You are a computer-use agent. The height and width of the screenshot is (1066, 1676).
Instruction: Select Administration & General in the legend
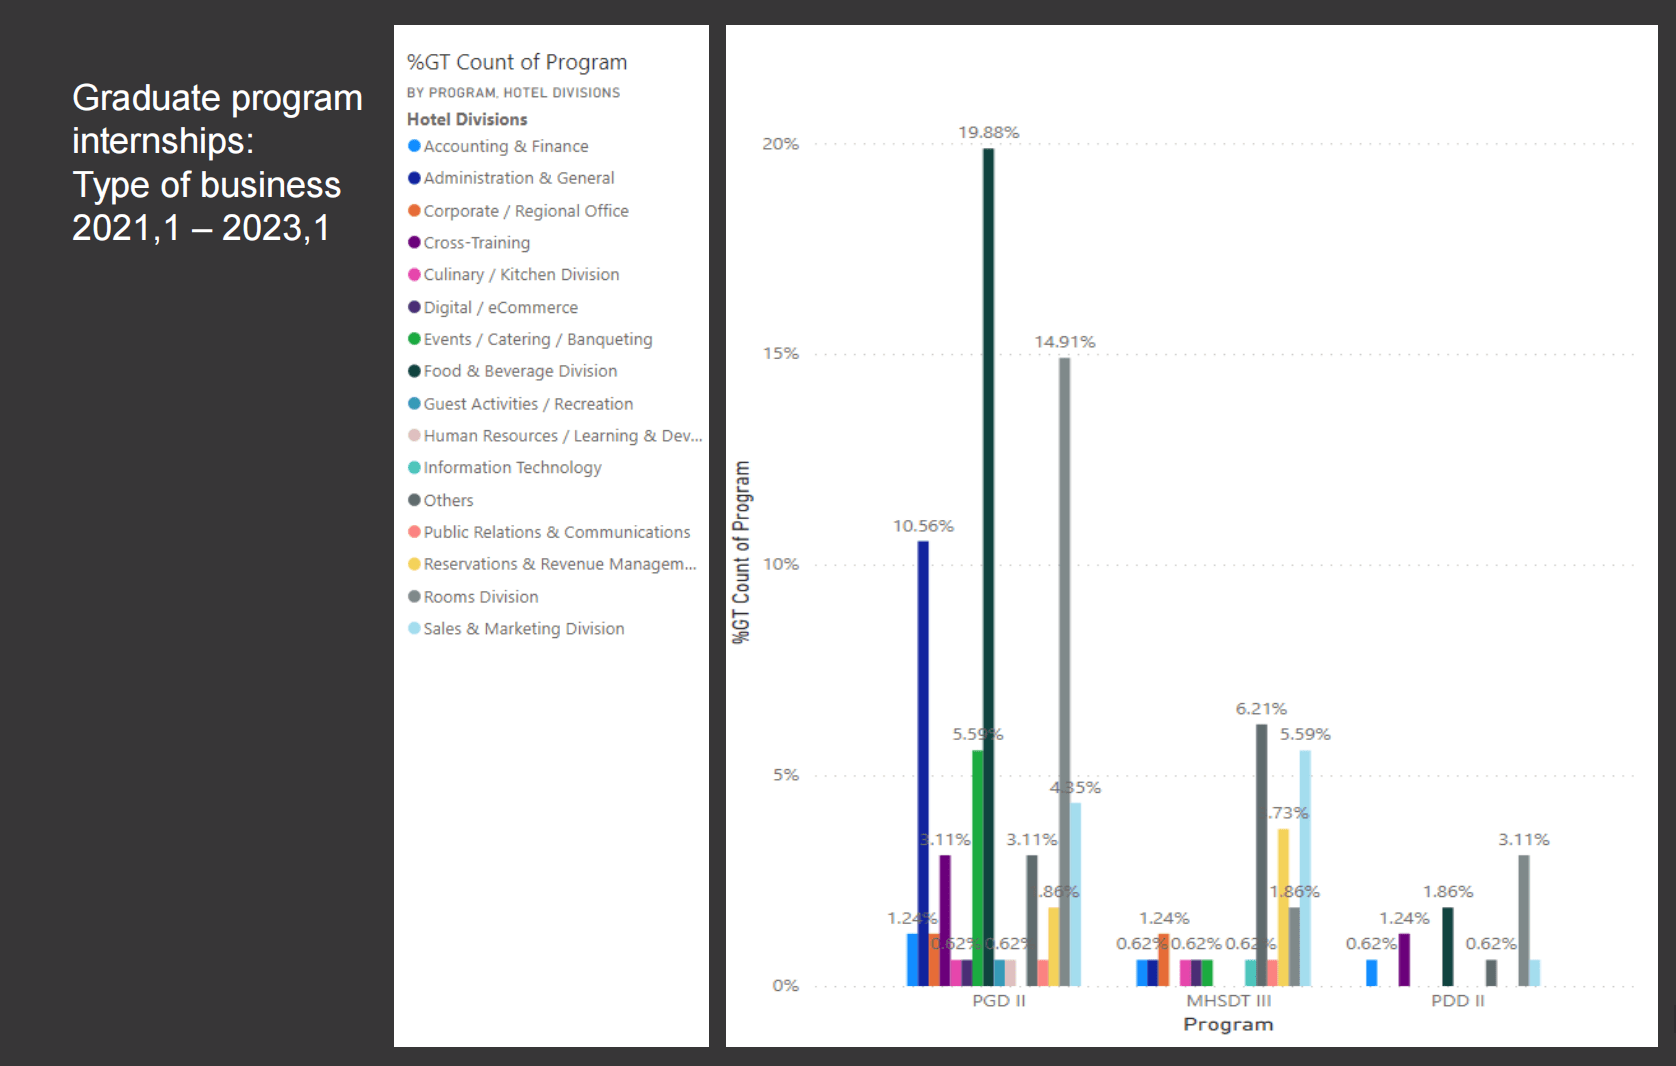point(511,178)
